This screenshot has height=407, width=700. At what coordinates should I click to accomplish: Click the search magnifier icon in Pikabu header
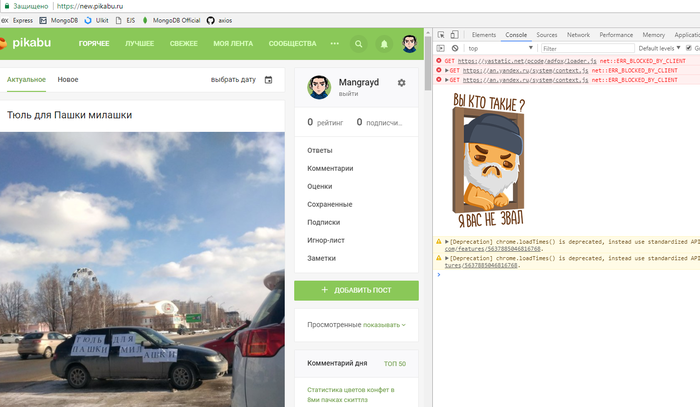tap(359, 44)
